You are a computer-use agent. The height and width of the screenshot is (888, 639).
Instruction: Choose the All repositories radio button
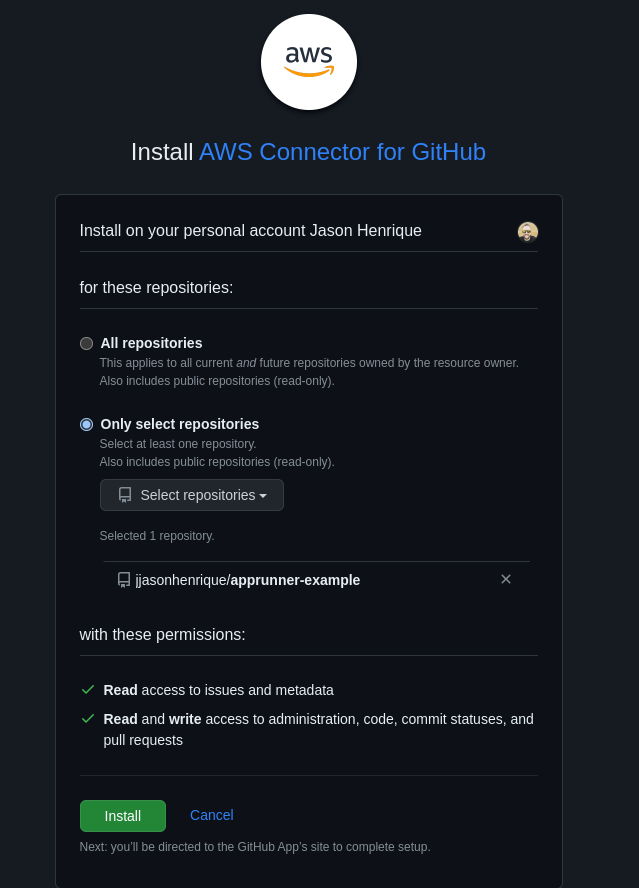click(x=87, y=343)
